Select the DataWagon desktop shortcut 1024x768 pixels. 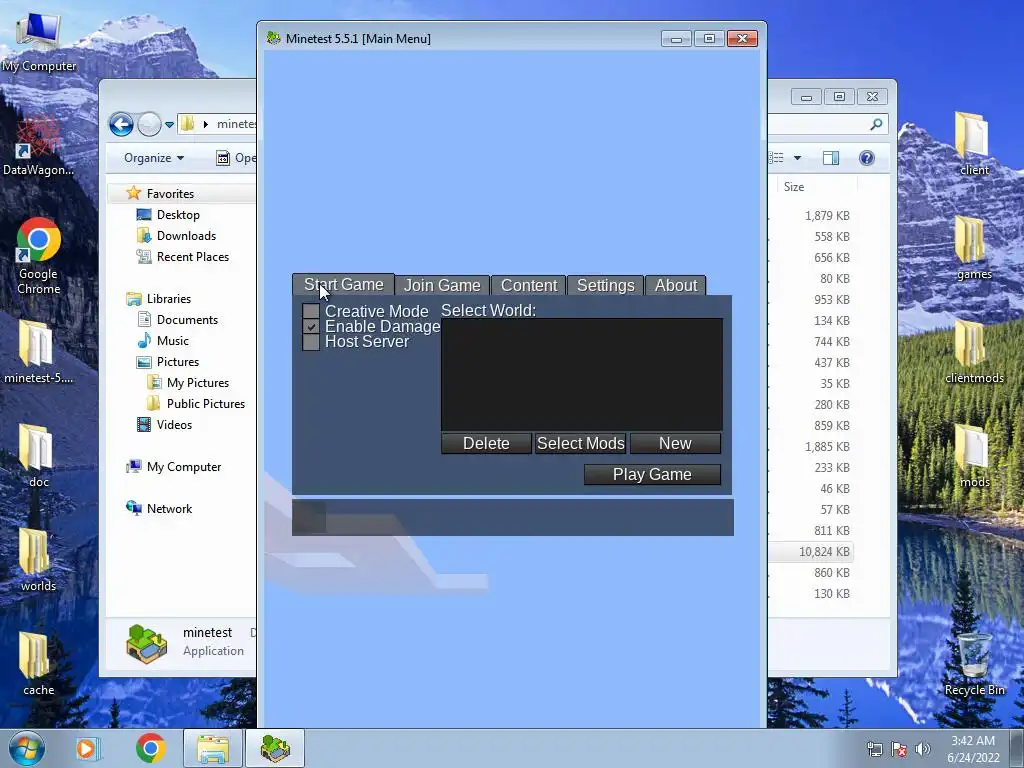pos(38,145)
